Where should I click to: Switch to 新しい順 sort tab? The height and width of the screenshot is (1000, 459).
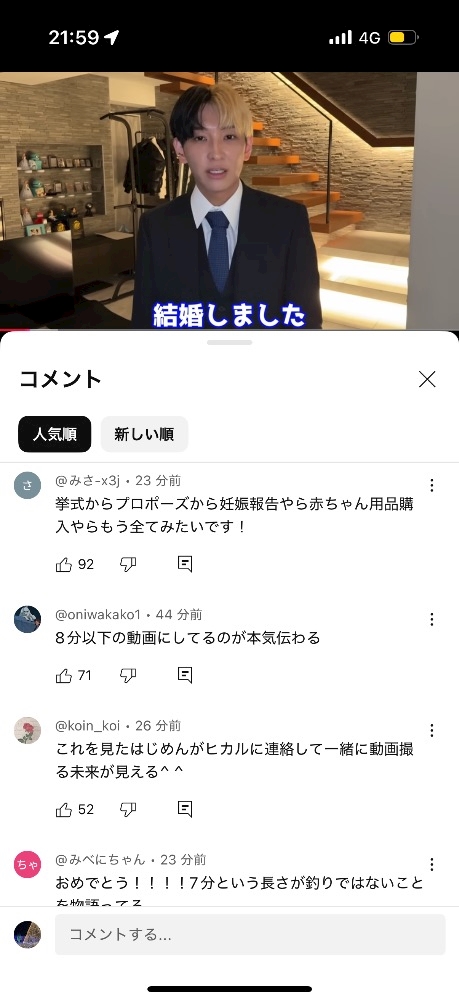144,434
